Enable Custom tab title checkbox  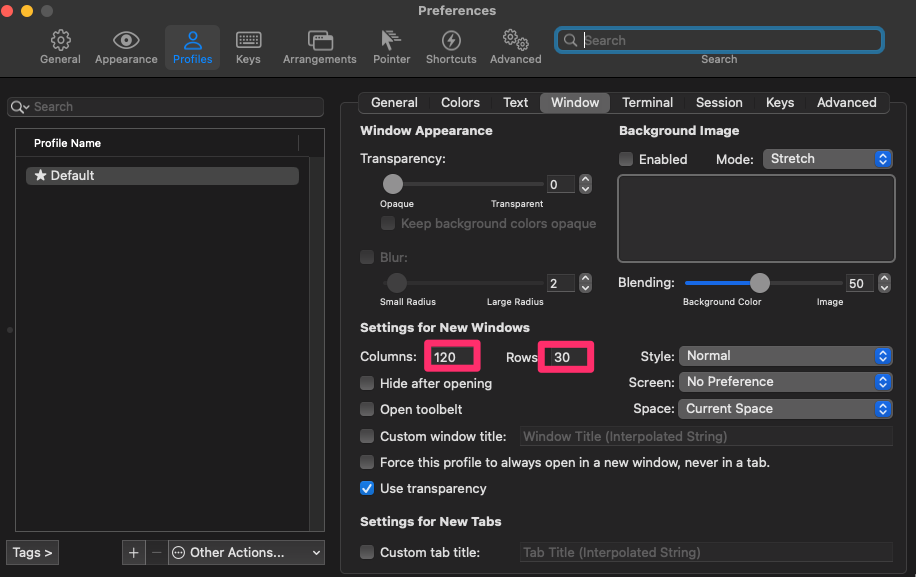tap(367, 552)
